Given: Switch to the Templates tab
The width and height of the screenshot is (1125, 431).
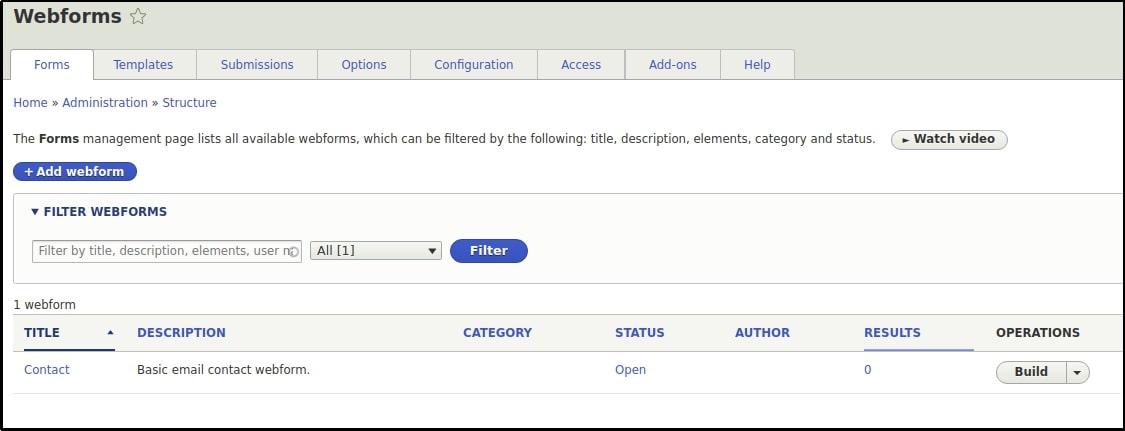Looking at the screenshot, I should [143, 65].
